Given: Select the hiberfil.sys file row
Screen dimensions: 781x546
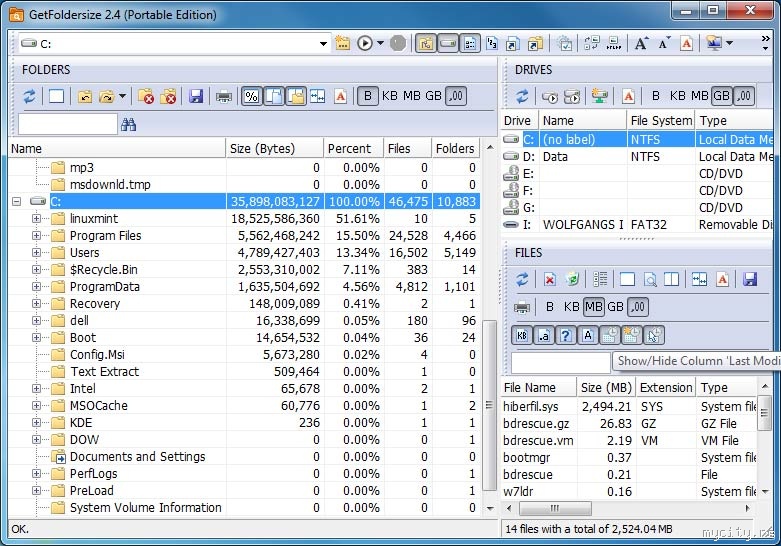Looking at the screenshot, I should (x=630, y=407).
